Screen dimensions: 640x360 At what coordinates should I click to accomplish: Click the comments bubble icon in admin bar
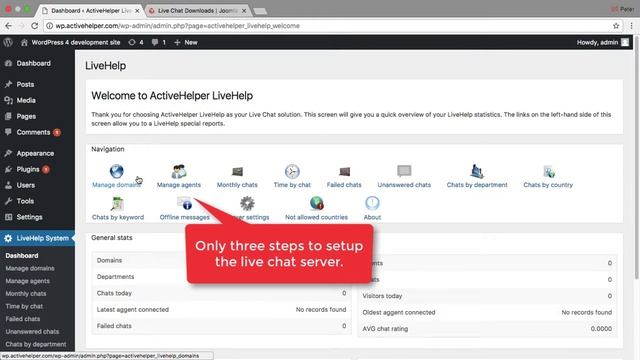[x=155, y=42]
